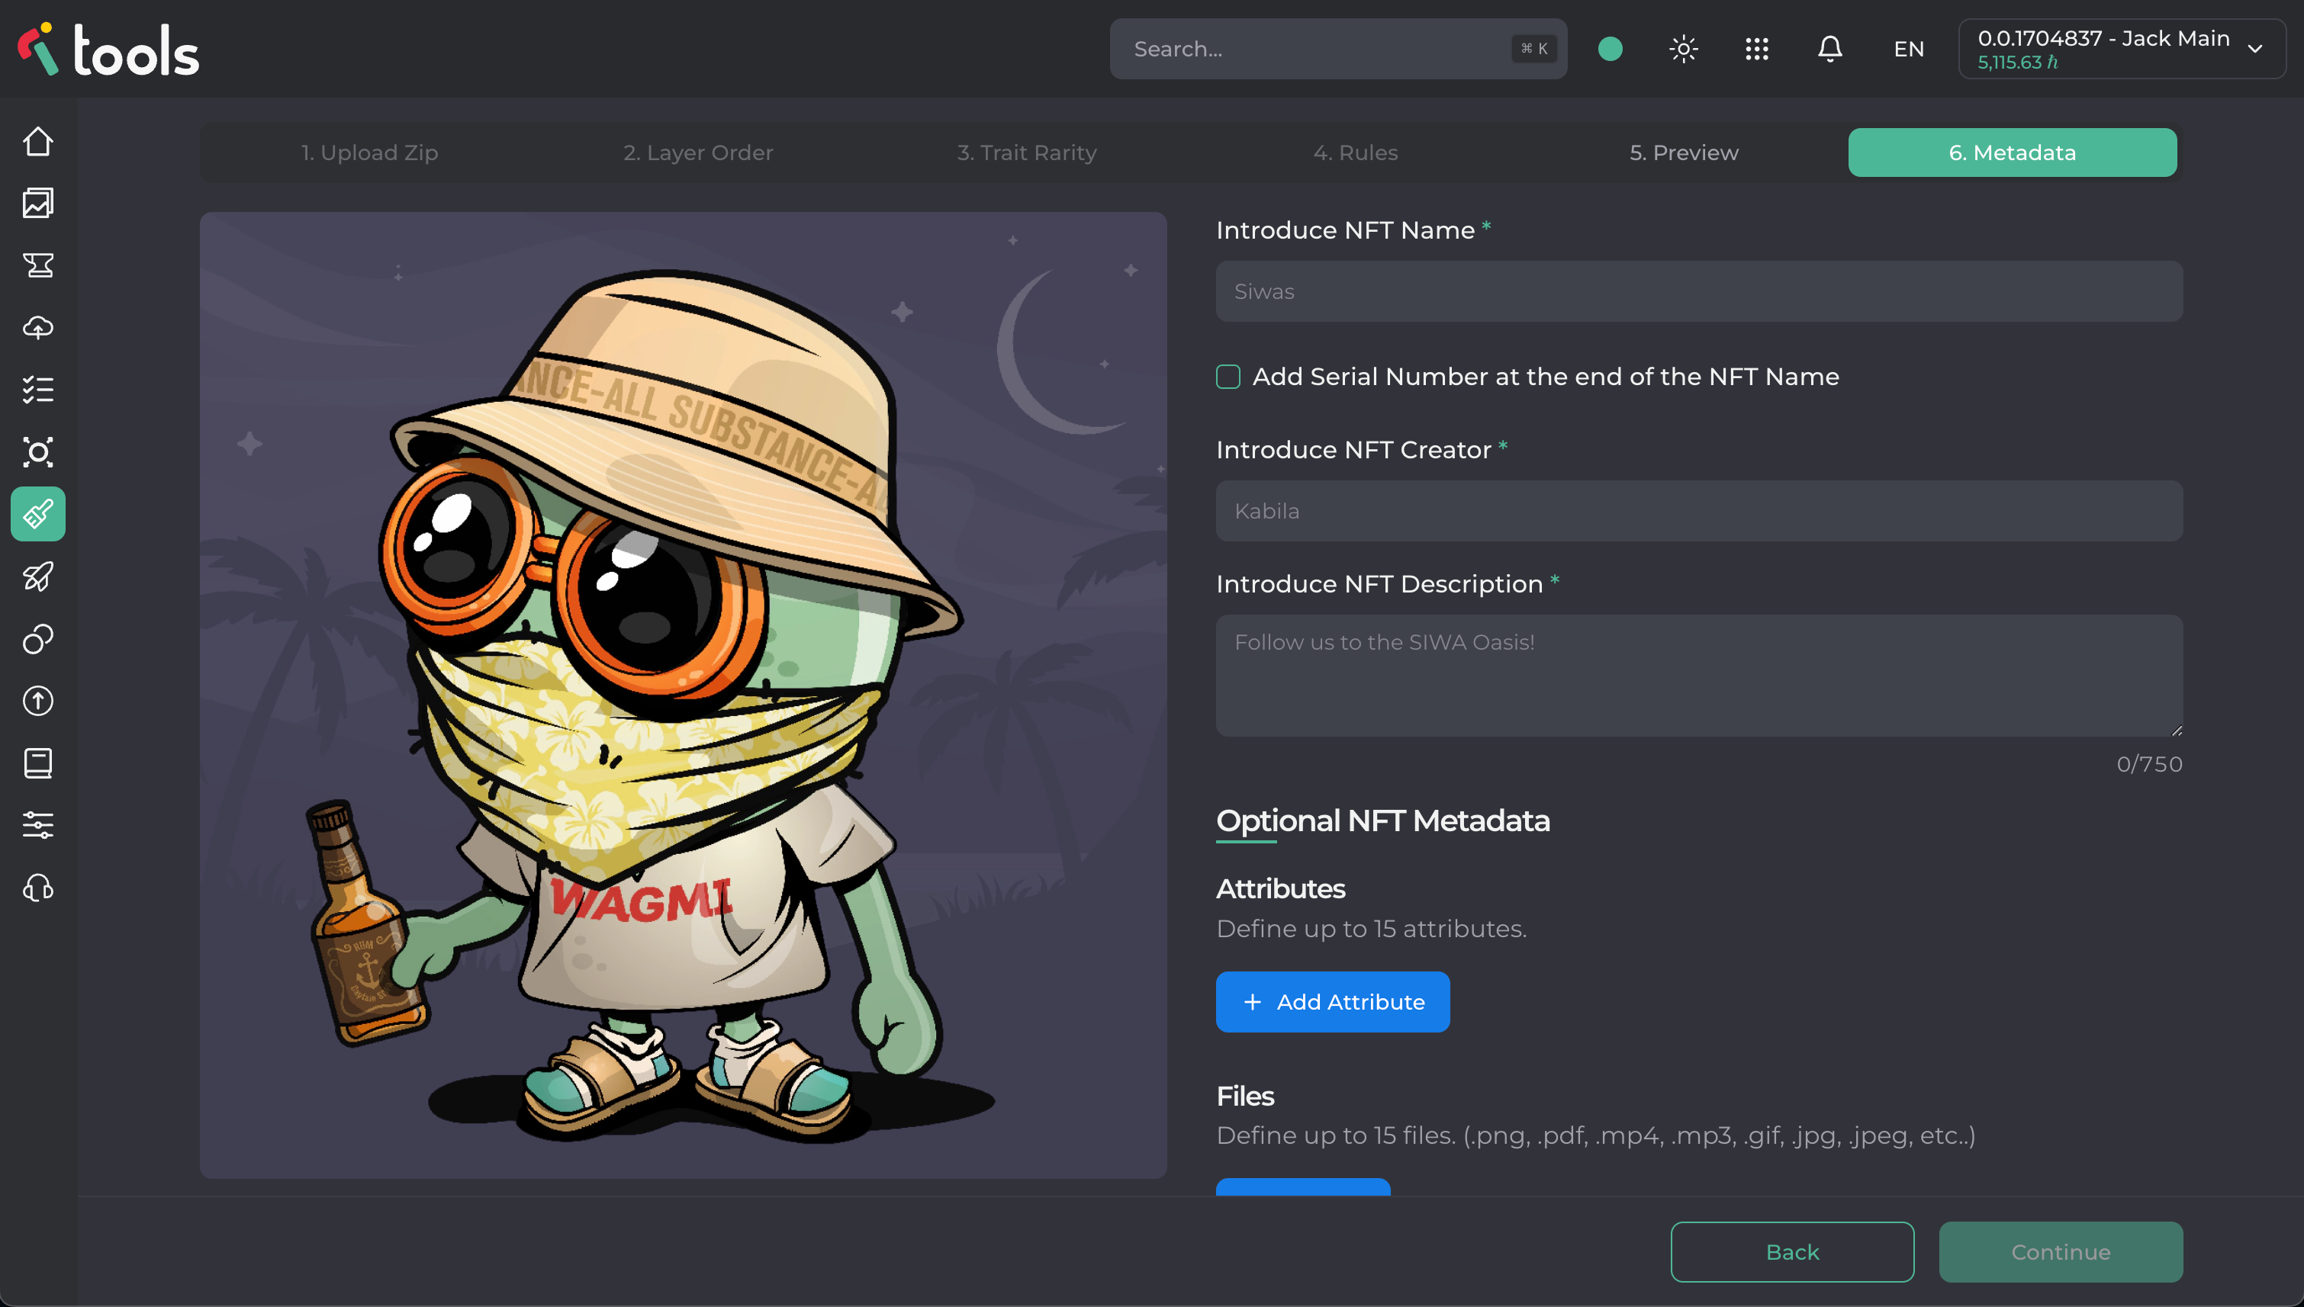Open the sliders settings sidebar icon

tap(38, 825)
